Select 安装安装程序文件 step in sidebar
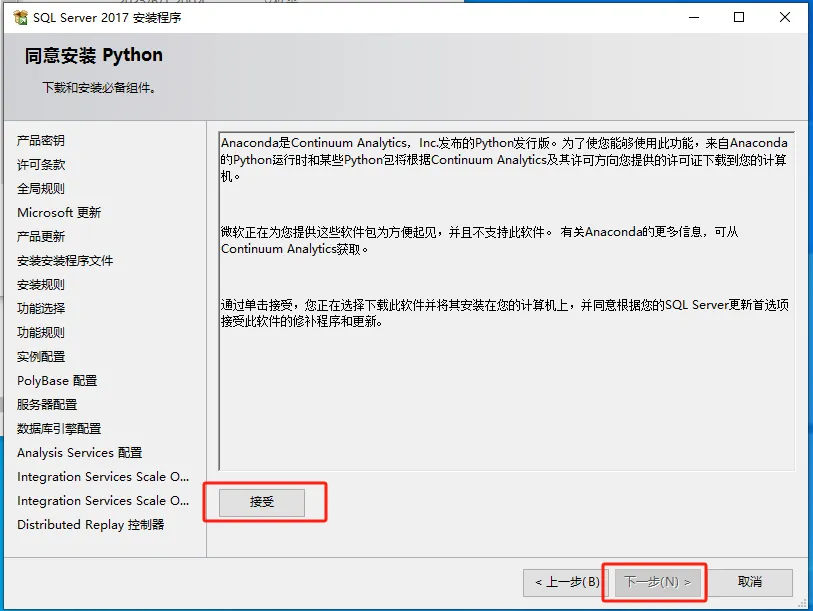Screen dimensions: 813x611 pos(65,260)
